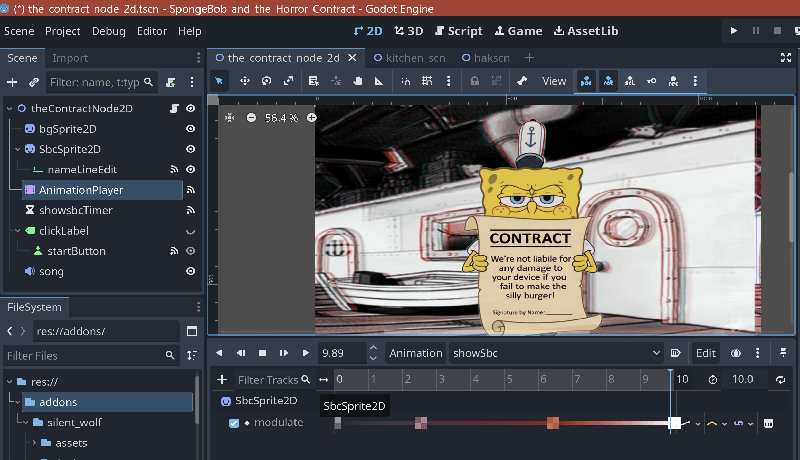Expand the assets folder

point(34,443)
